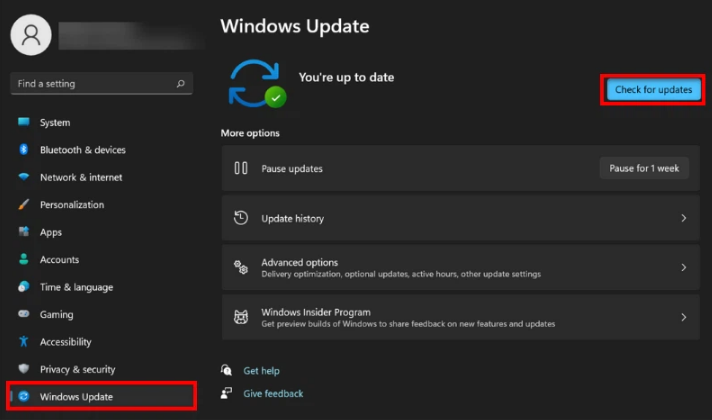Click the System monitor icon in sidebar
Screen dimensions: 712x420
(x=23, y=123)
